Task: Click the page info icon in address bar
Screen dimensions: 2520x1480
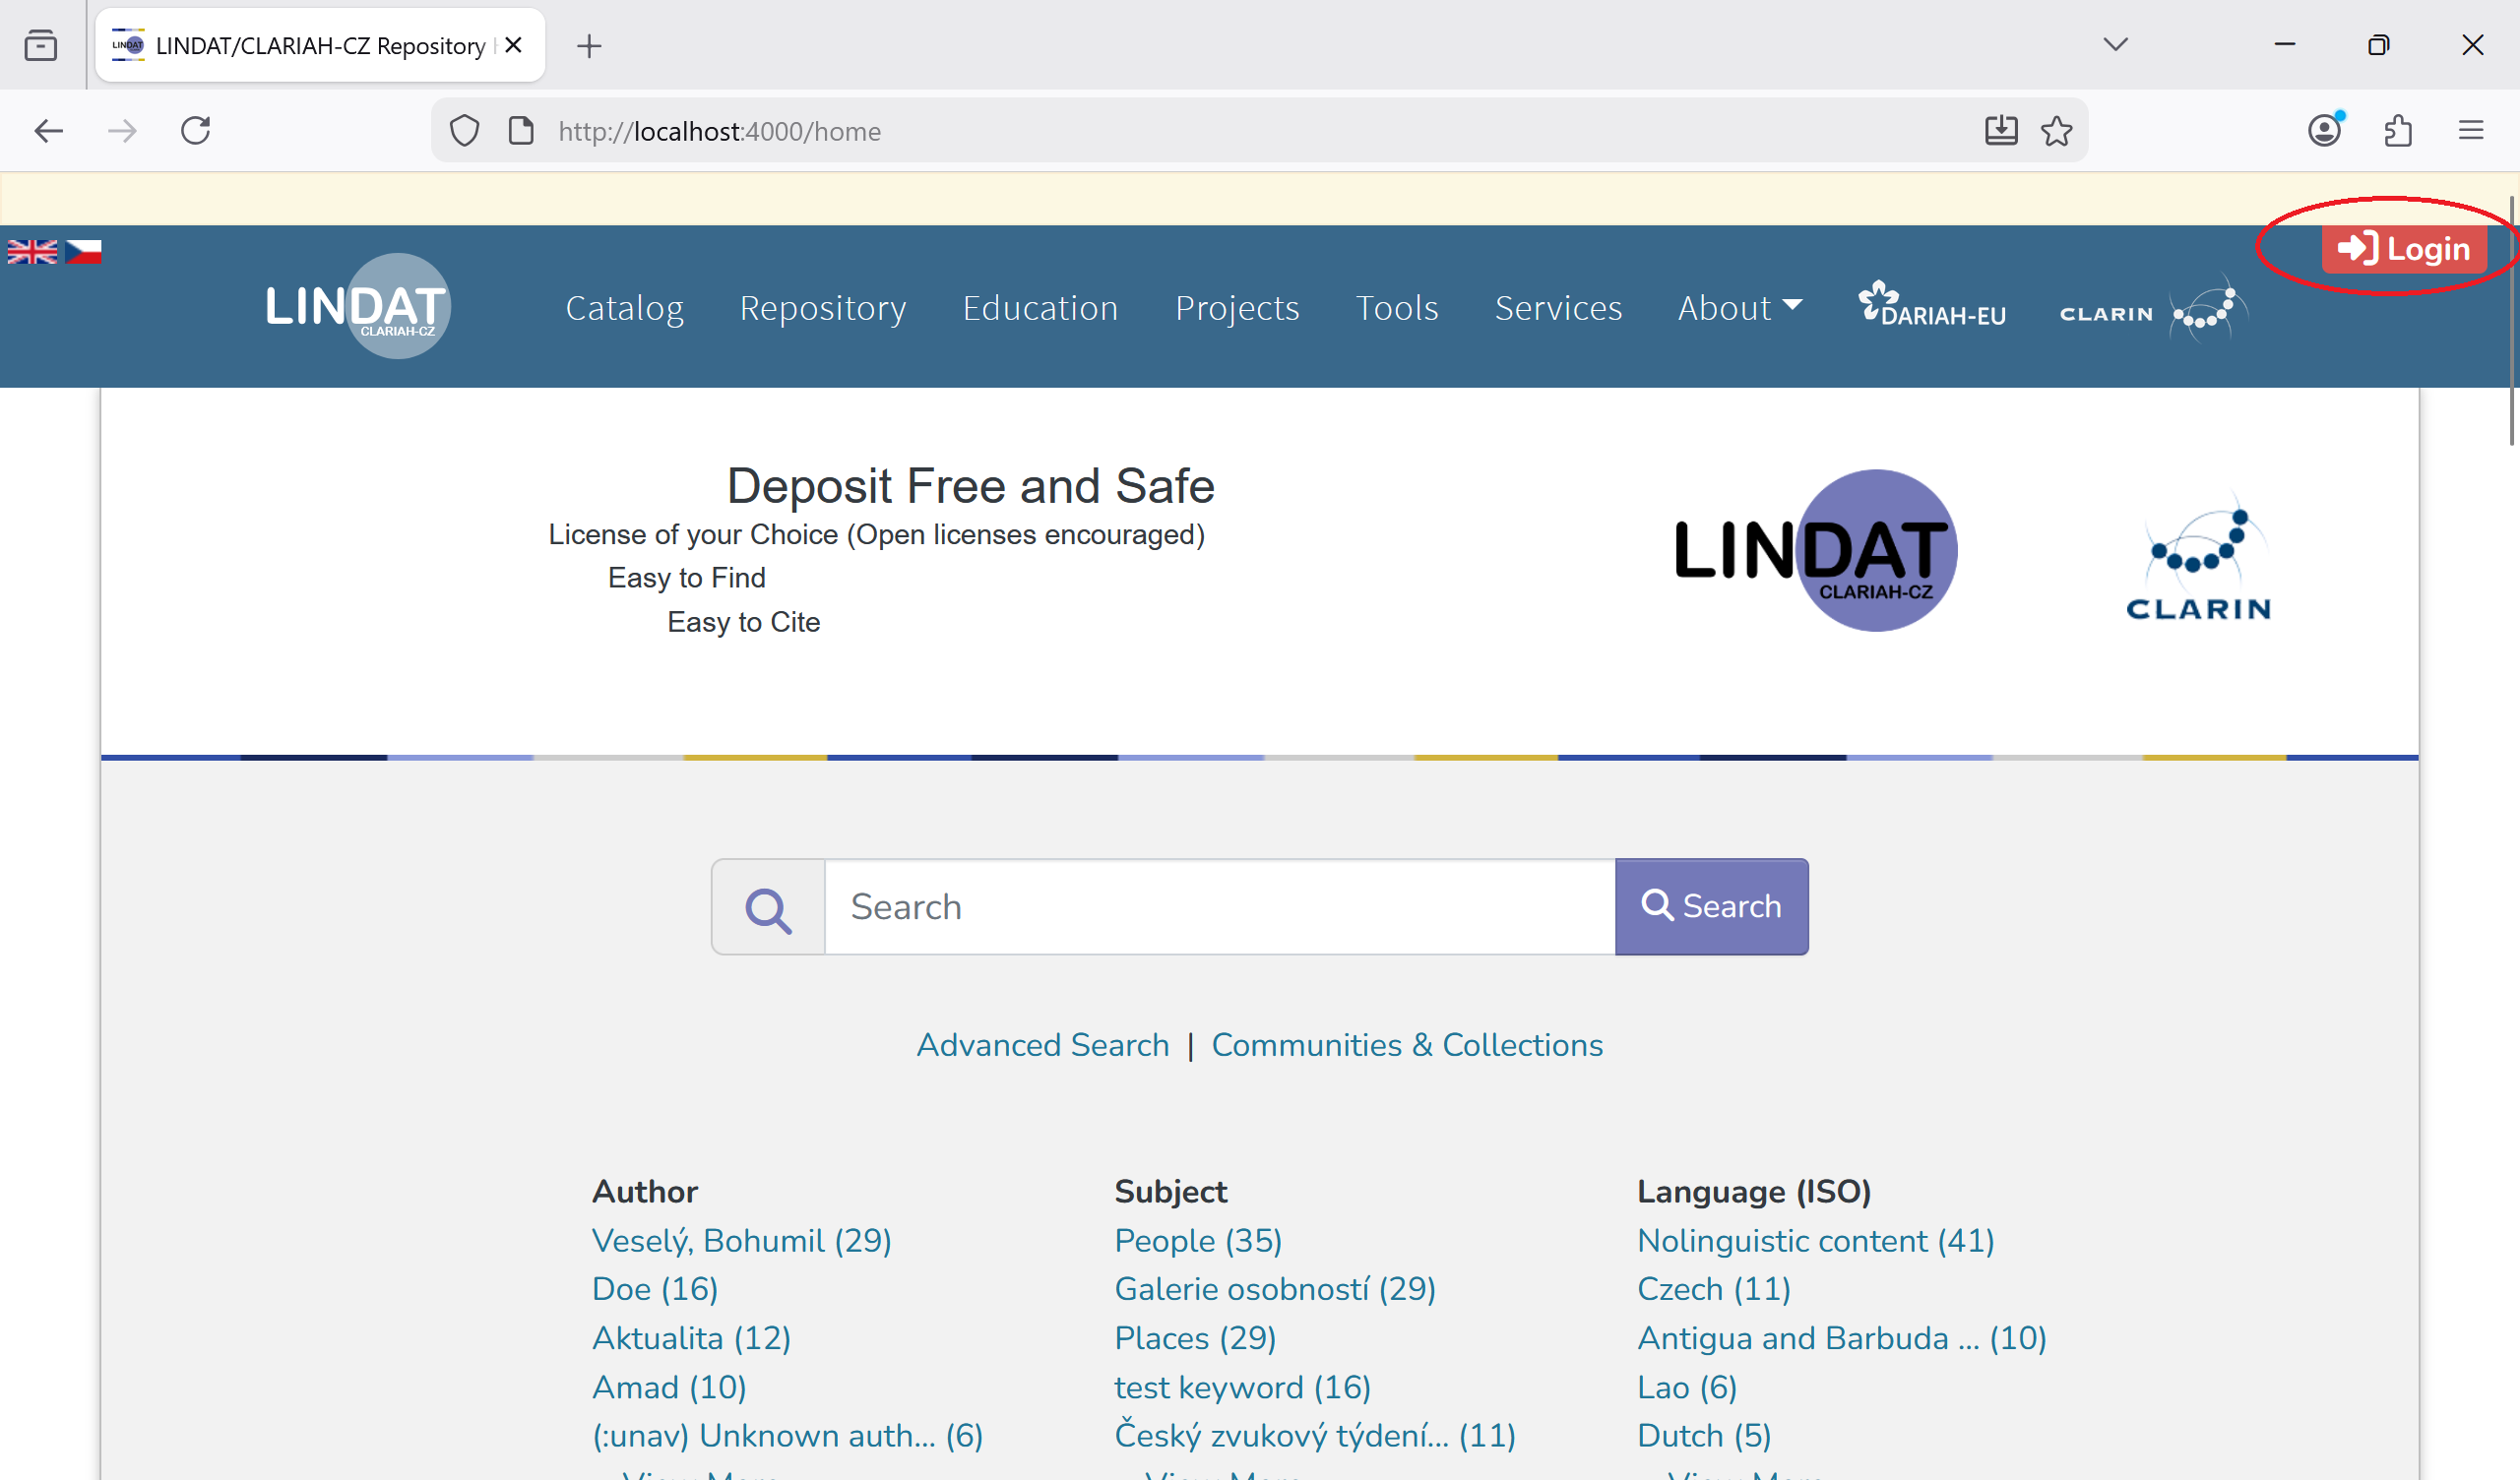Action: pyautogui.click(x=521, y=131)
